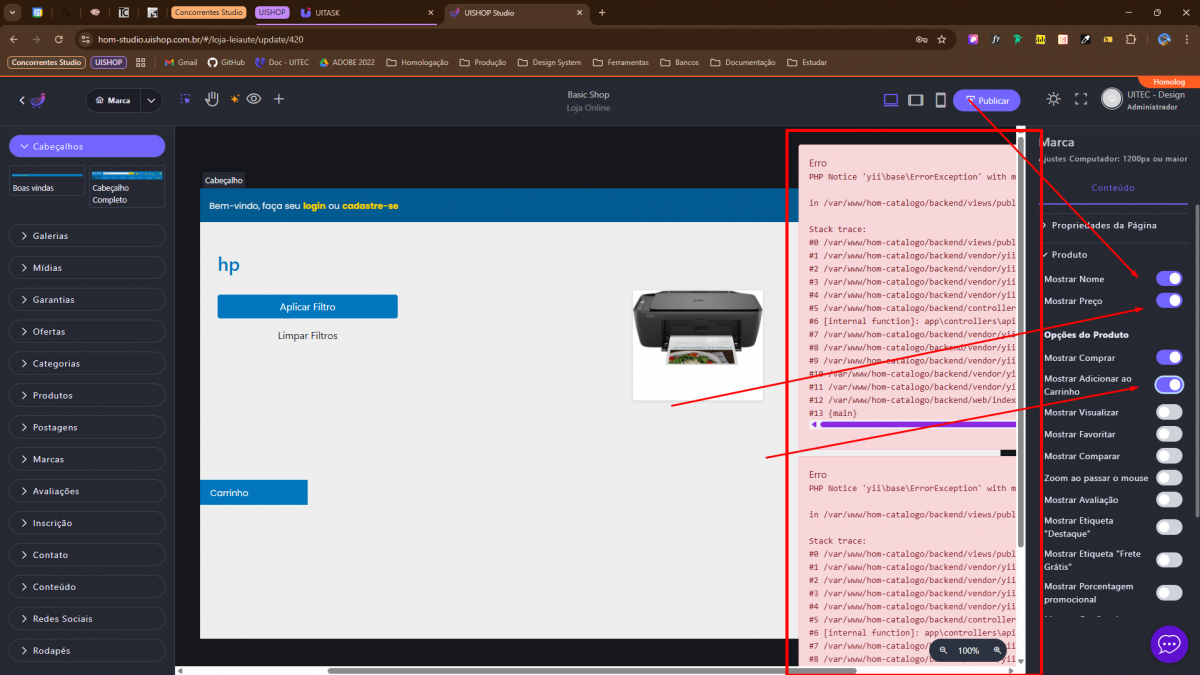Image resolution: width=1200 pixels, height=675 pixels.
Task: Turn off Mostrar Comprar switch
Action: coord(1168,357)
